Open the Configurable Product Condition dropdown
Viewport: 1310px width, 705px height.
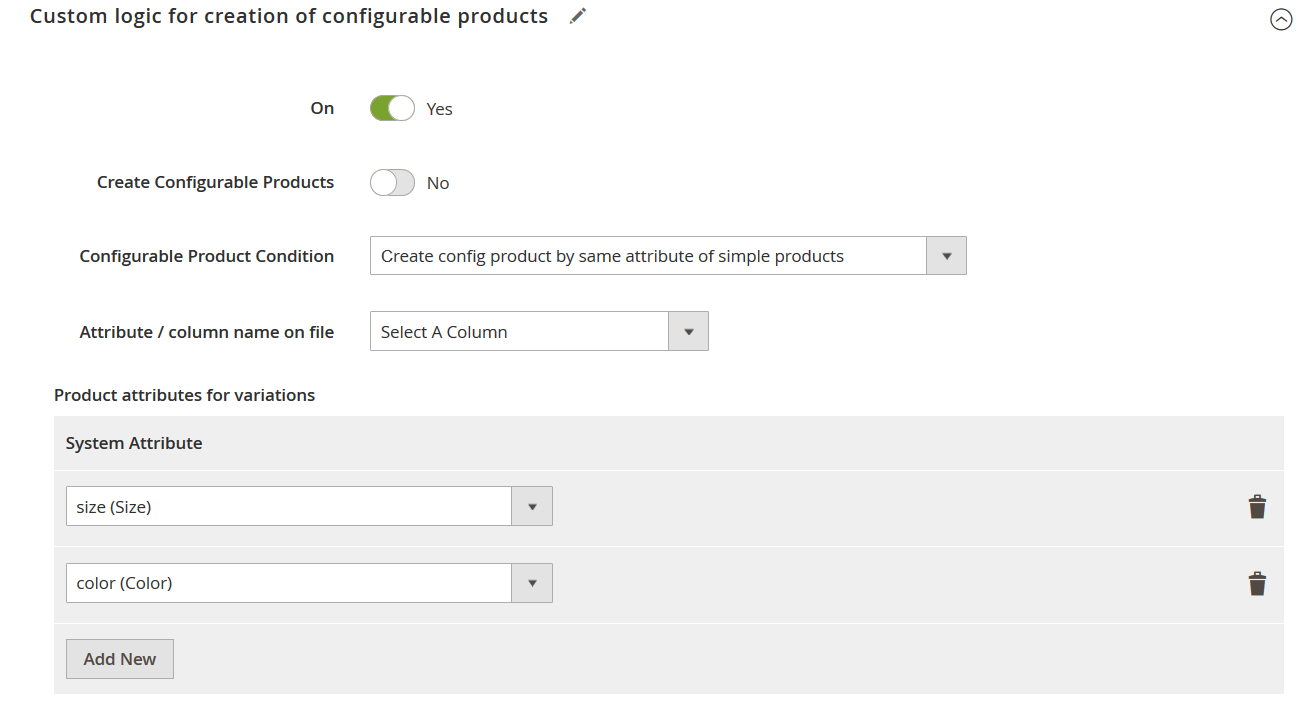click(648, 256)
